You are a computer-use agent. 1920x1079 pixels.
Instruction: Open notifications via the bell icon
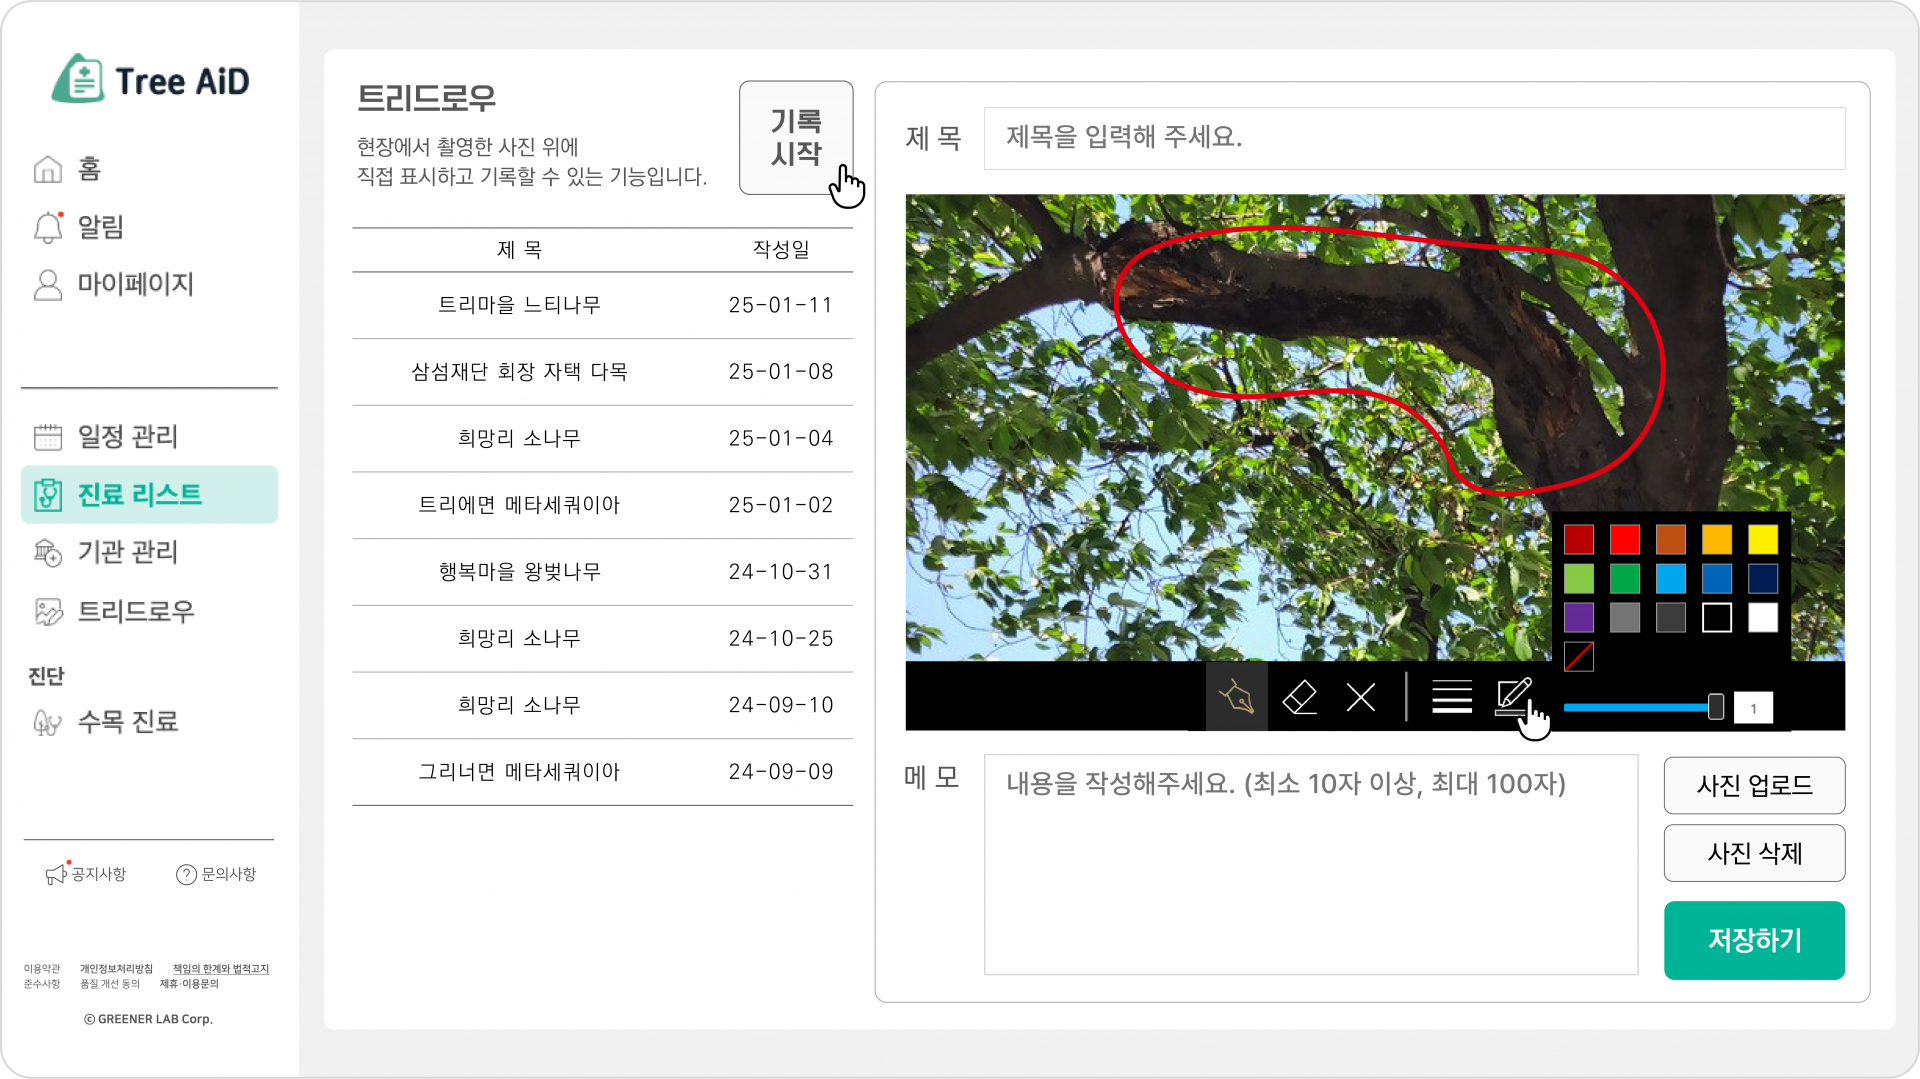click(47, 227)
